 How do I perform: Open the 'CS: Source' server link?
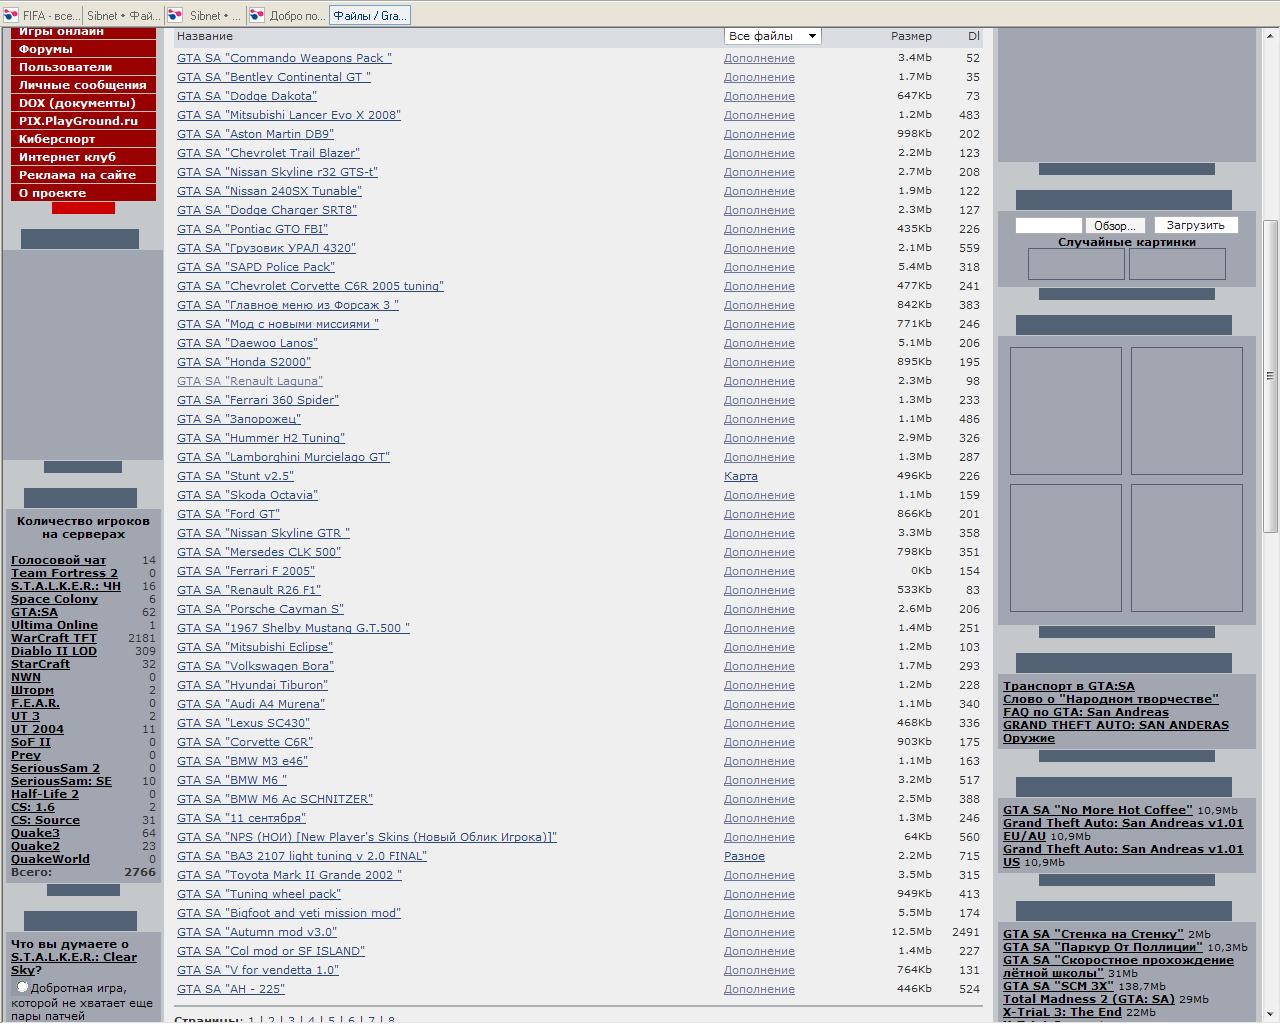(x=45, y=820)
